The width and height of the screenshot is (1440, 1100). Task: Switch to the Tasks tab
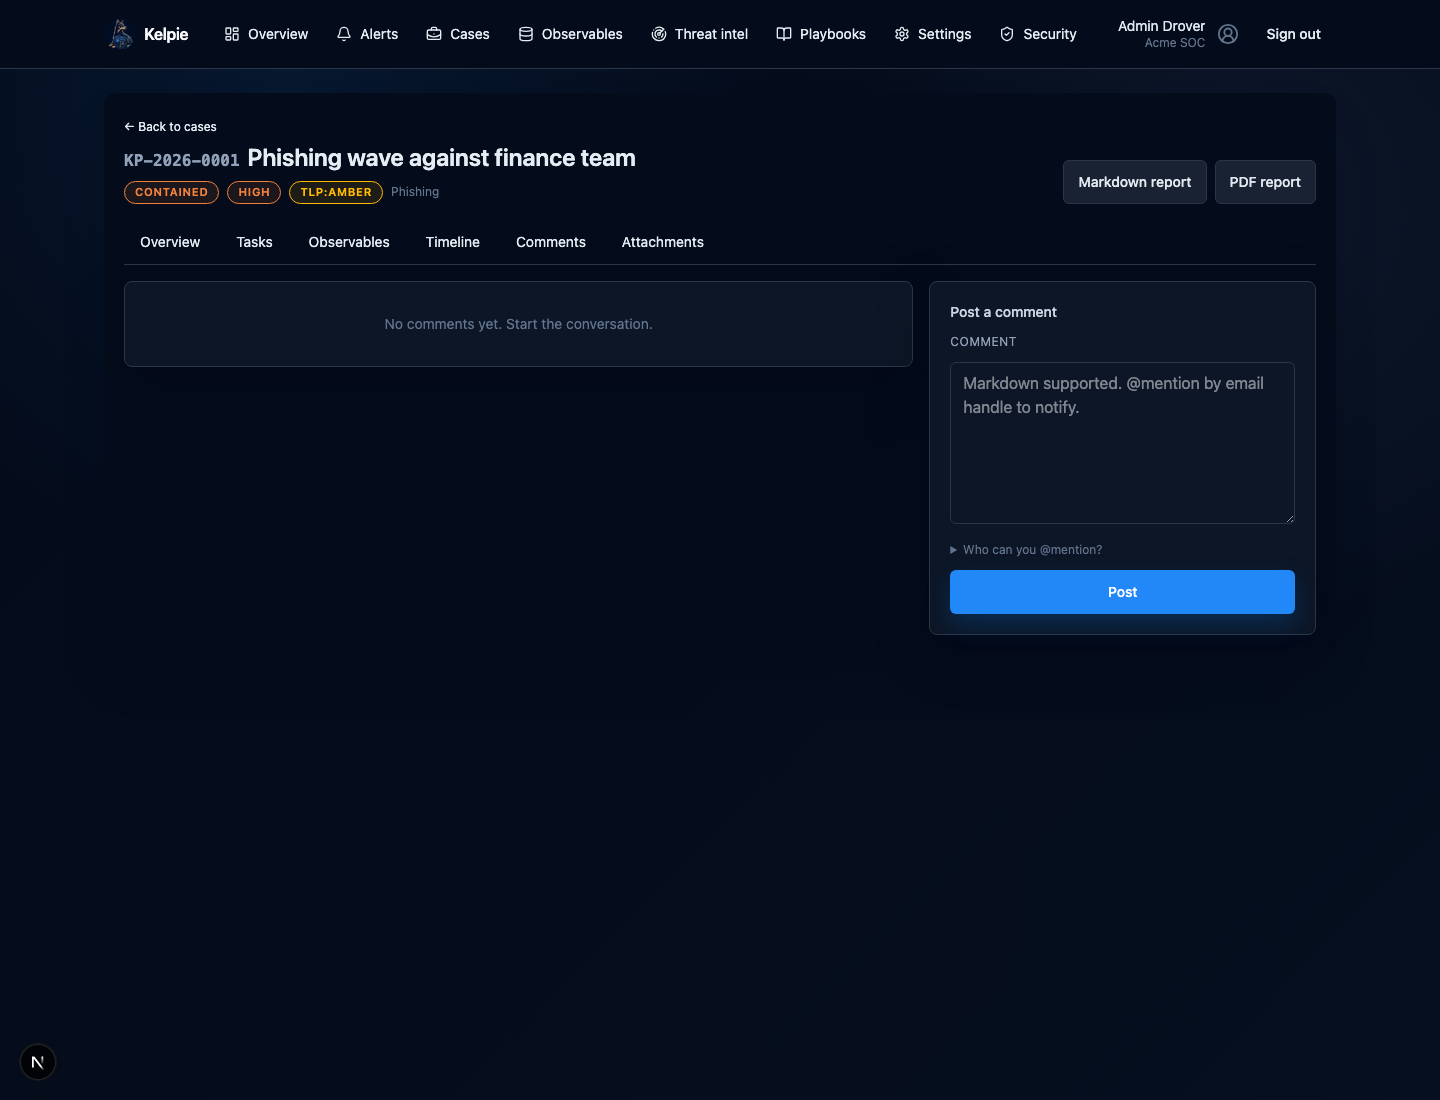pos(255,242)
